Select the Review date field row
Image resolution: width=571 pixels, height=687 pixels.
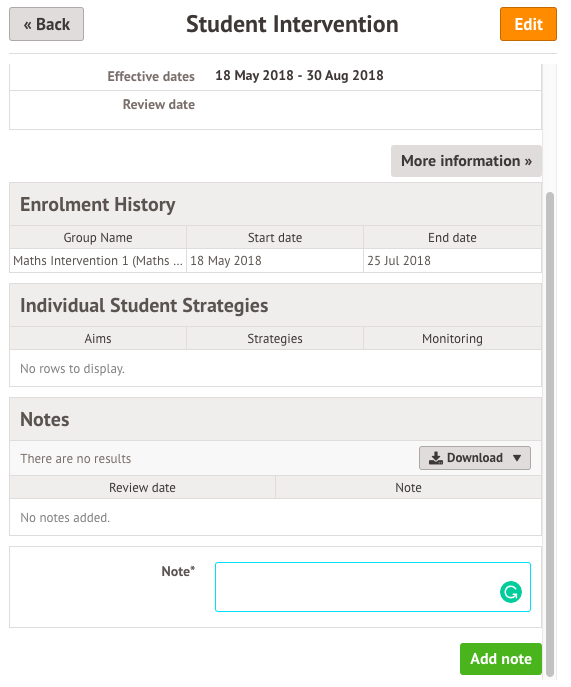pyautogui.click(x=276, y=110)
